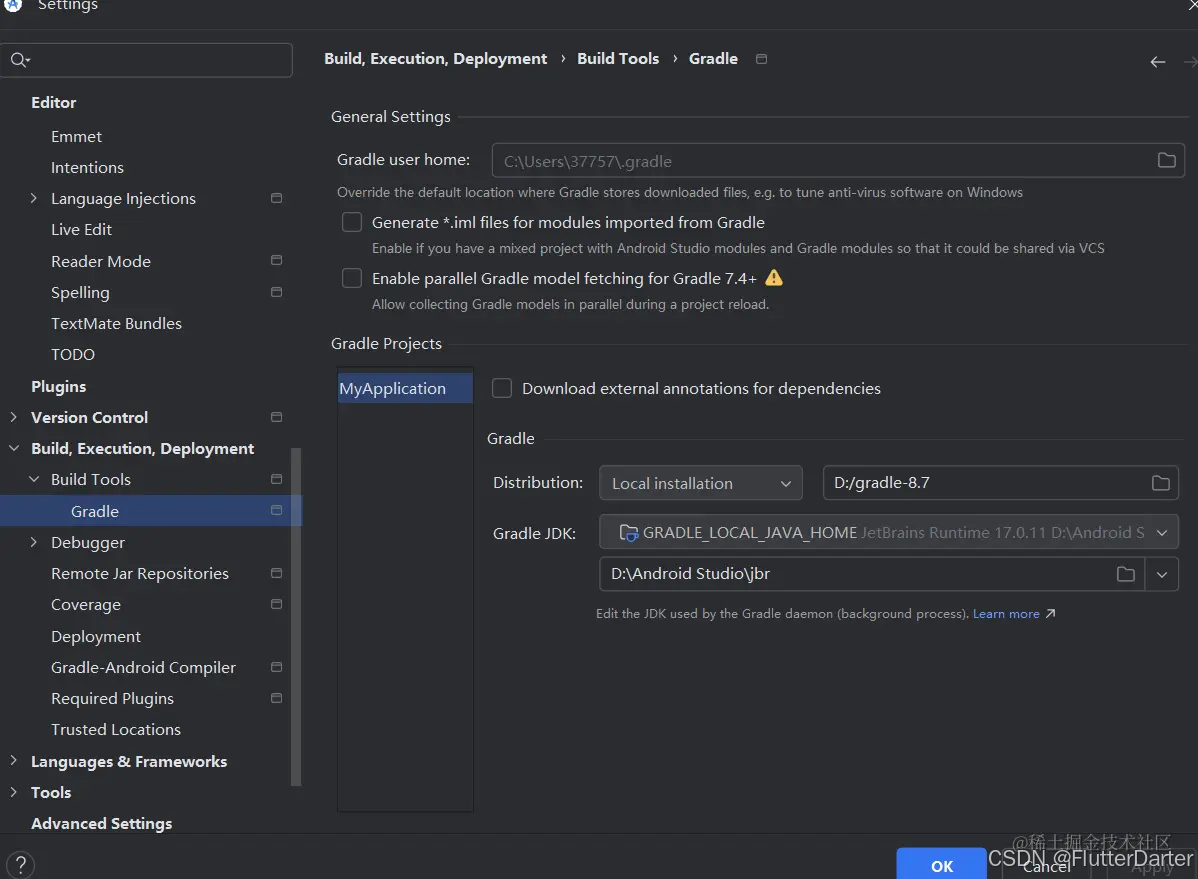
Task: Check Download external annotations for dependencies
Action: (501, 388)
